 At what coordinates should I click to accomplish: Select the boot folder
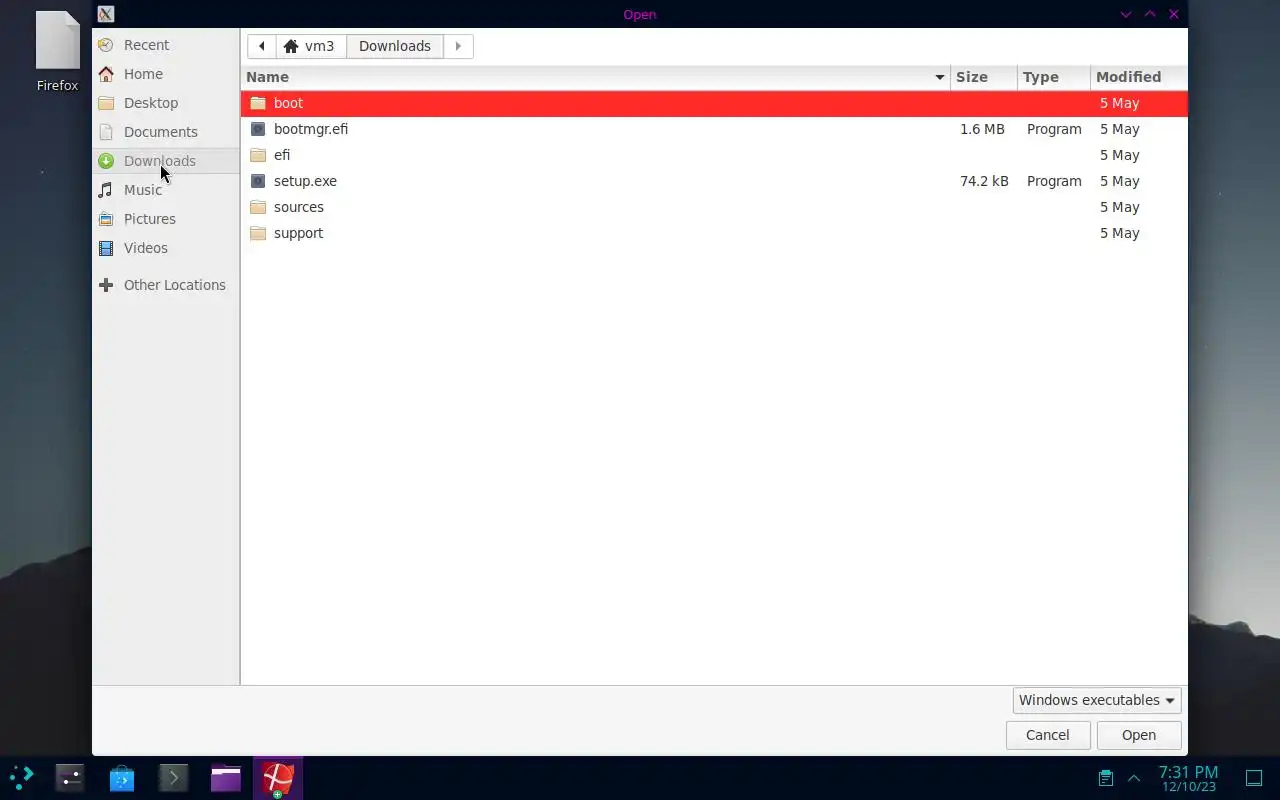(714, 103)
